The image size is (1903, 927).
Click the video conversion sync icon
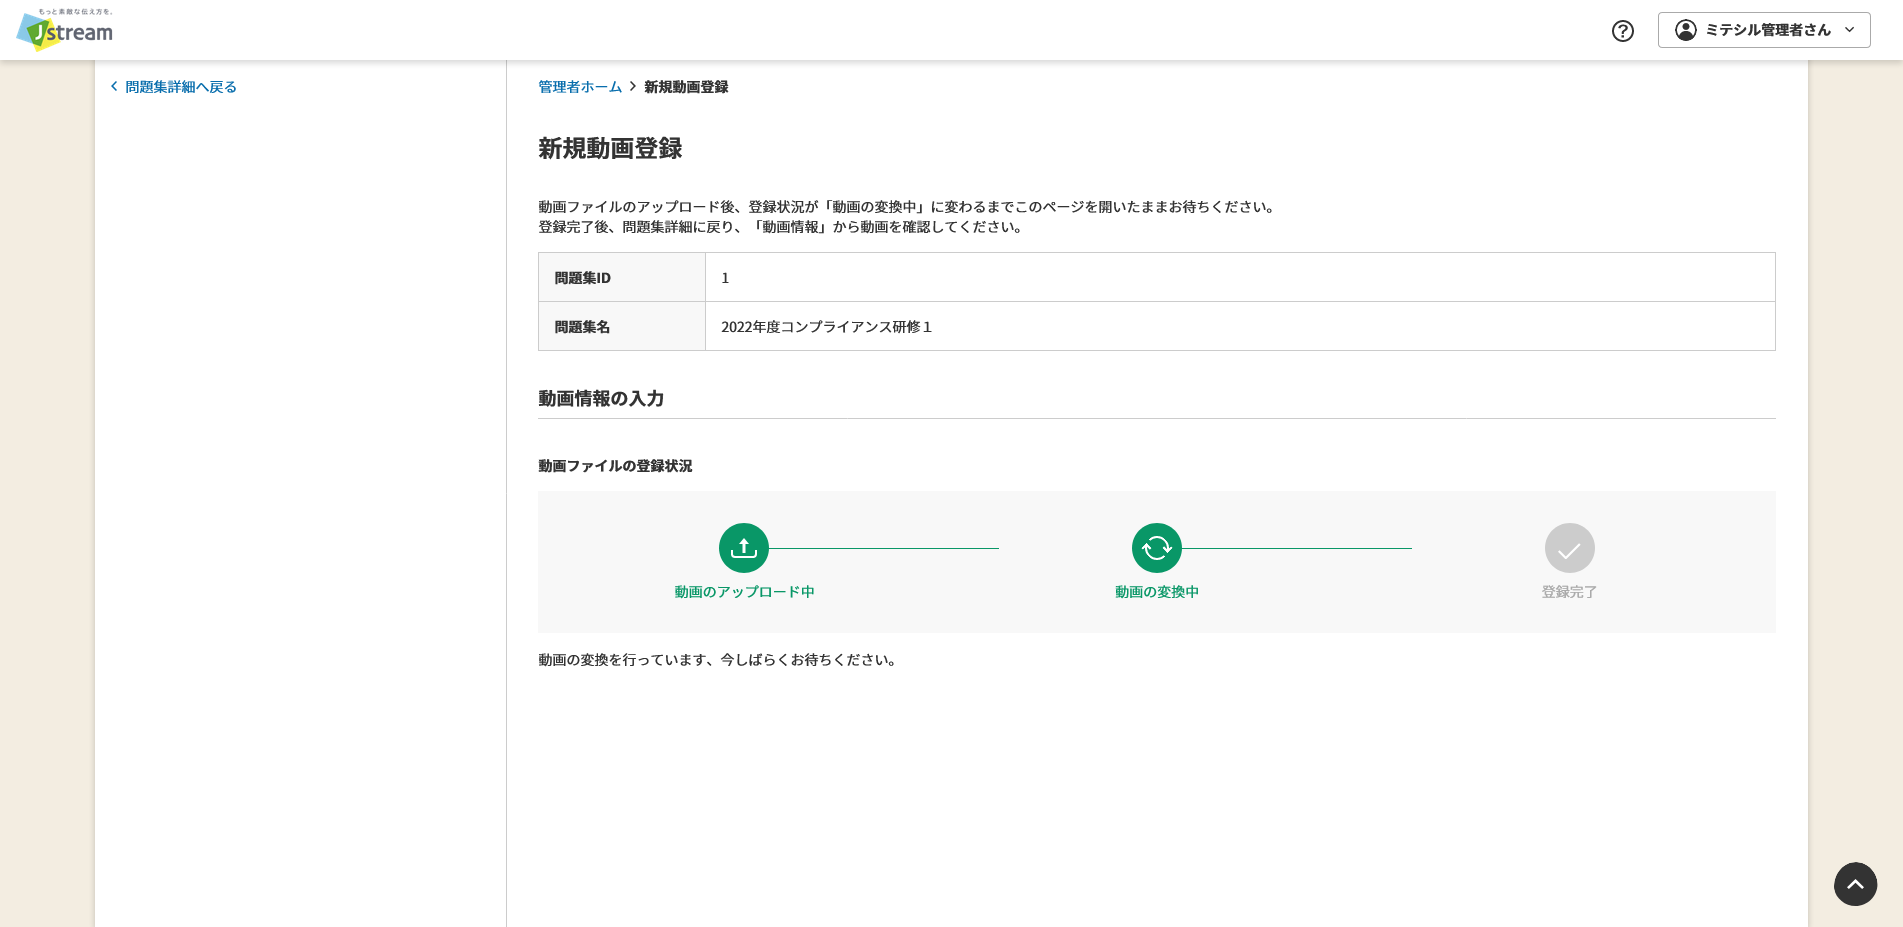(1157, 548)
